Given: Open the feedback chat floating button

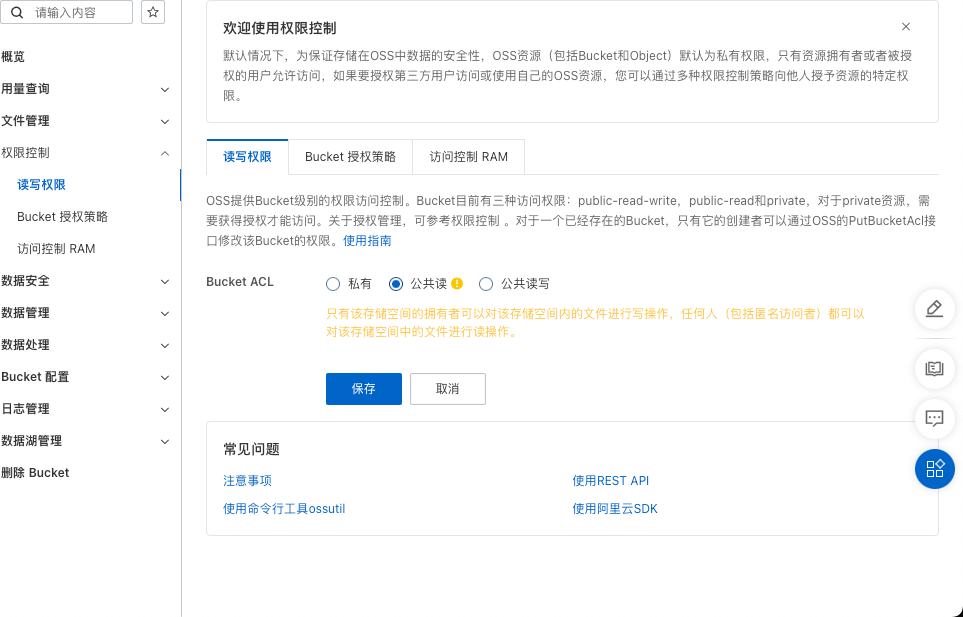Looking at the screenshot, I should click(x=935, y=419).
